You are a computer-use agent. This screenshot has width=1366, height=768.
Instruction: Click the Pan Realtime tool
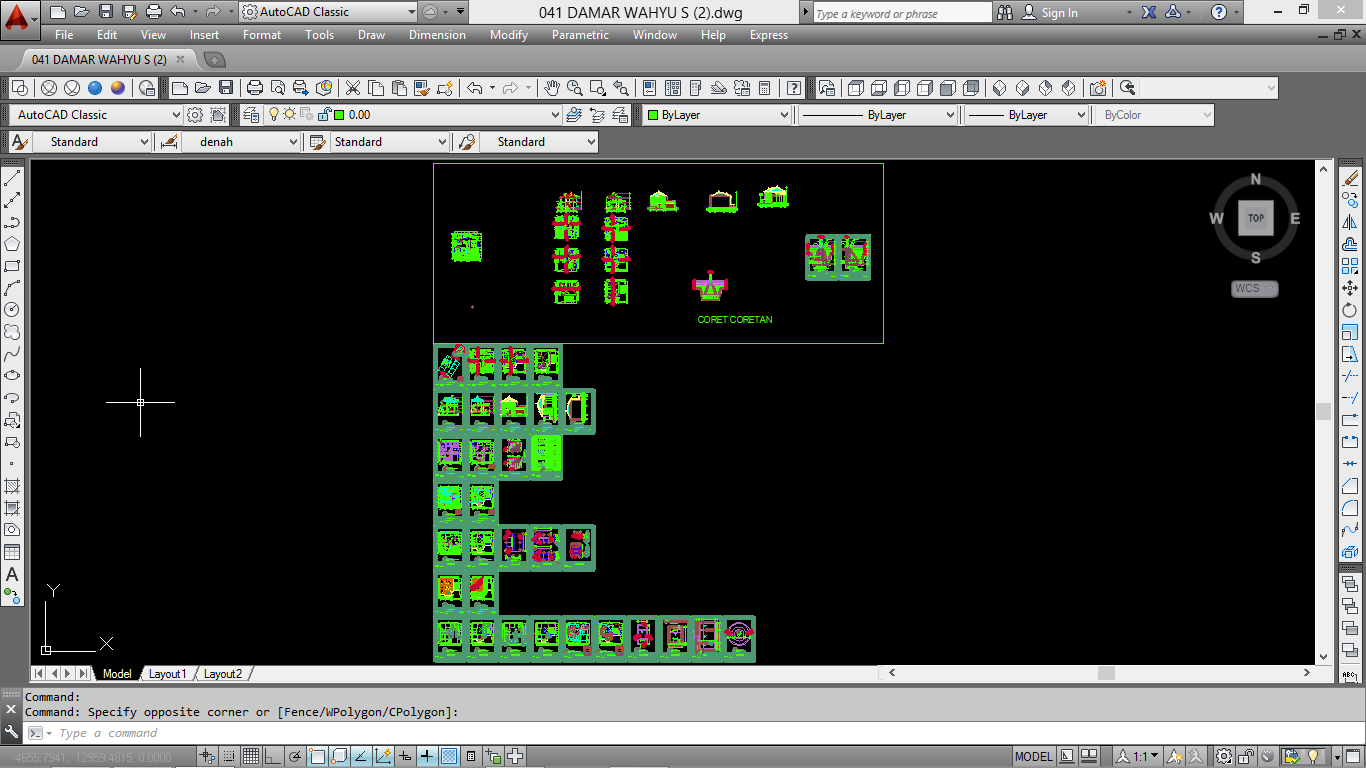click(x=551, y=88)
